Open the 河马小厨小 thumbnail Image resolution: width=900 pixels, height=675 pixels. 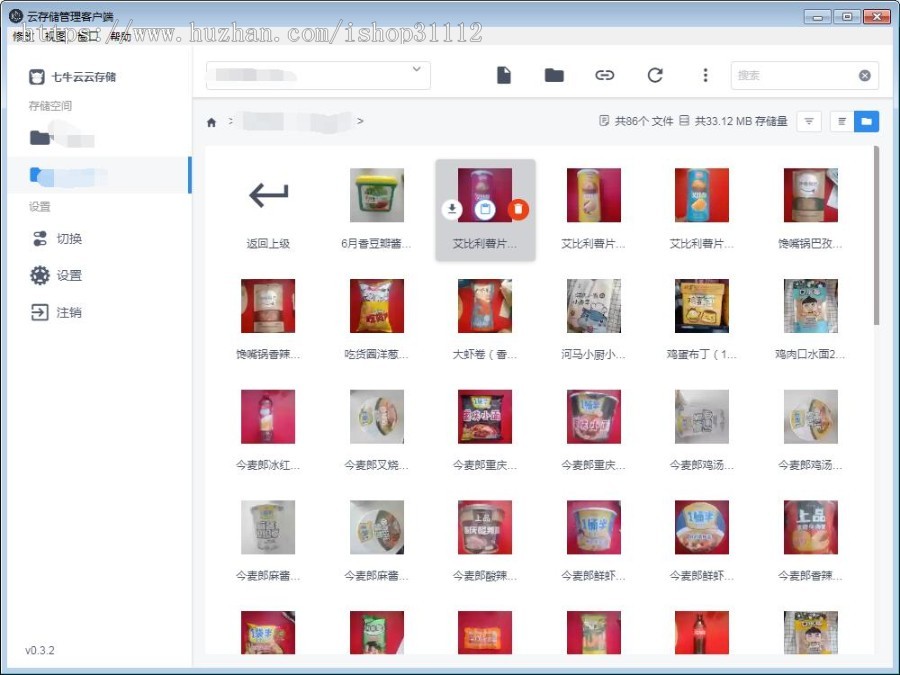point(593,306)
